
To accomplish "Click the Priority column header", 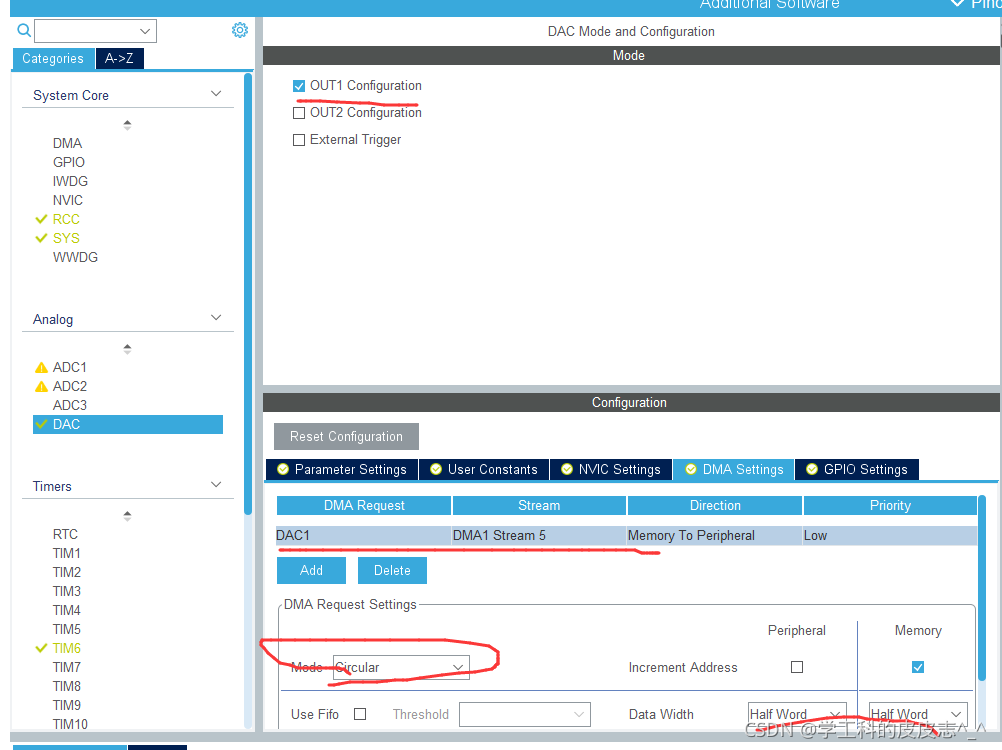I will click(890, 505).
